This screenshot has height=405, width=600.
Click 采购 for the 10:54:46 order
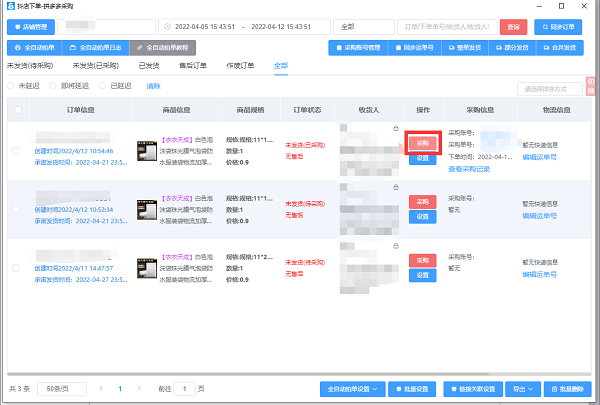coord(423,143)
